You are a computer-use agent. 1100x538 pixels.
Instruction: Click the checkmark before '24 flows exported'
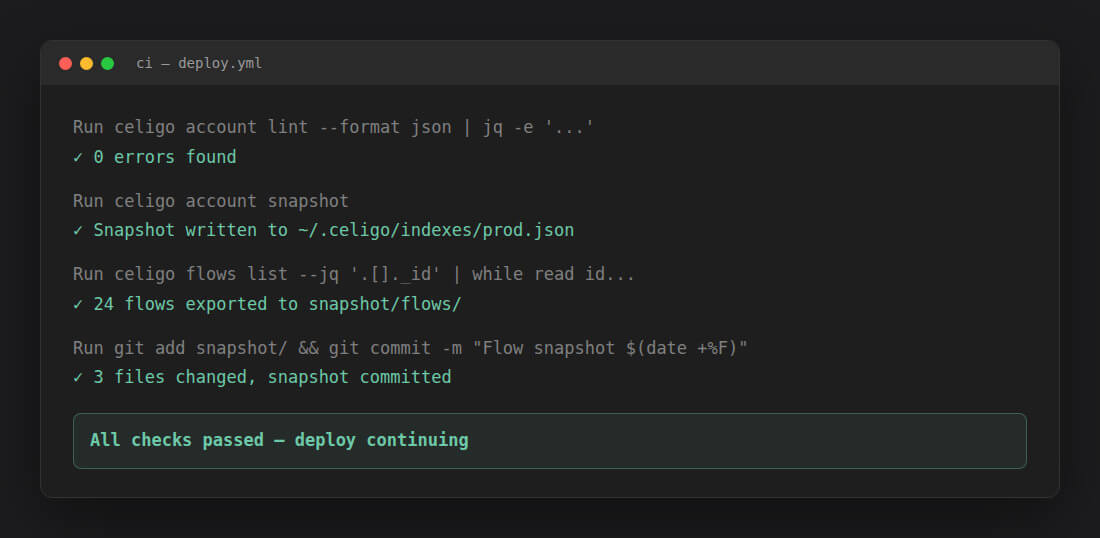tap(78, 304)
